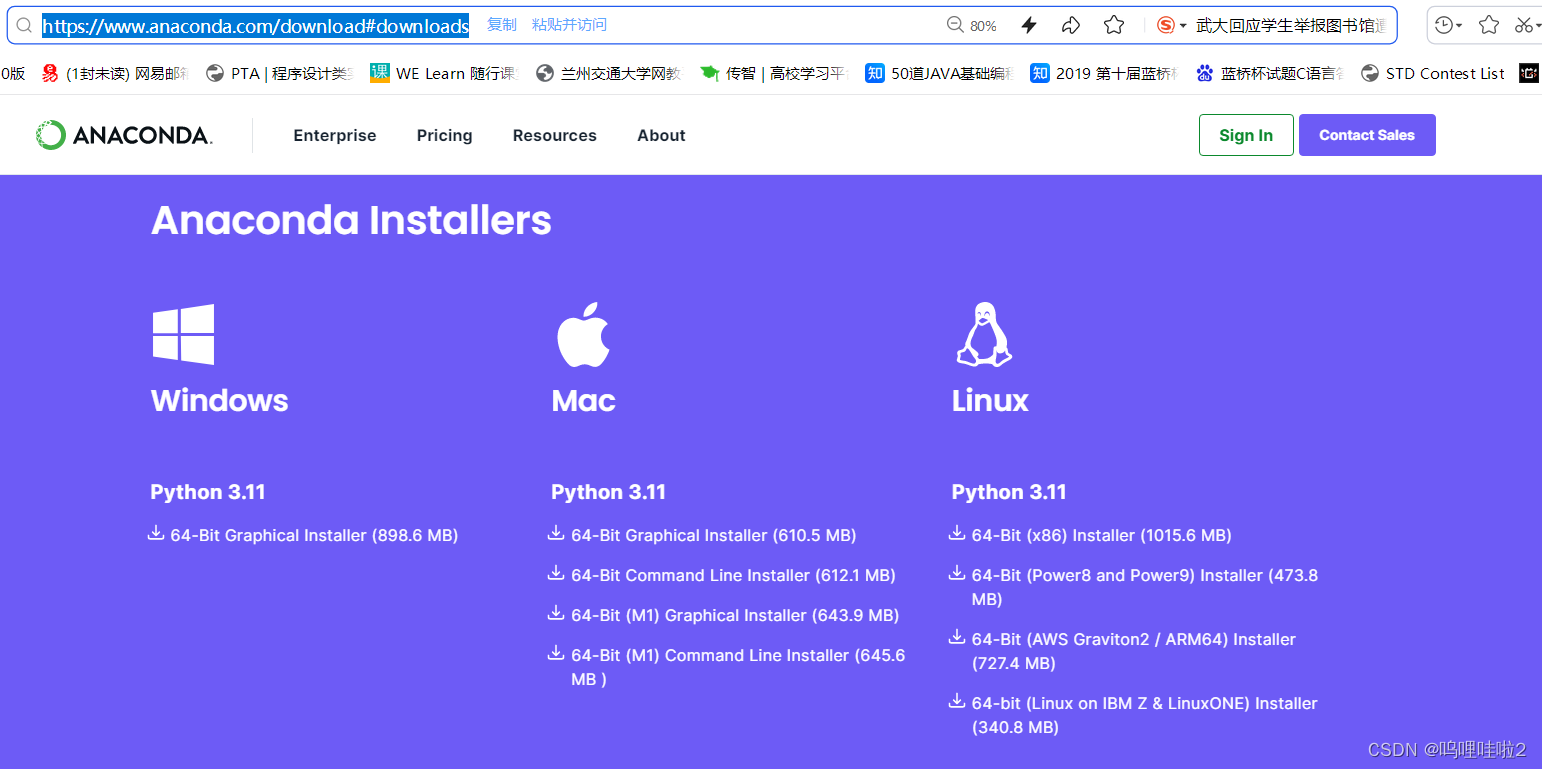Screen dimensions: 1542x769
Task: Open the Pricing menu item
Action: click(445, 135)
